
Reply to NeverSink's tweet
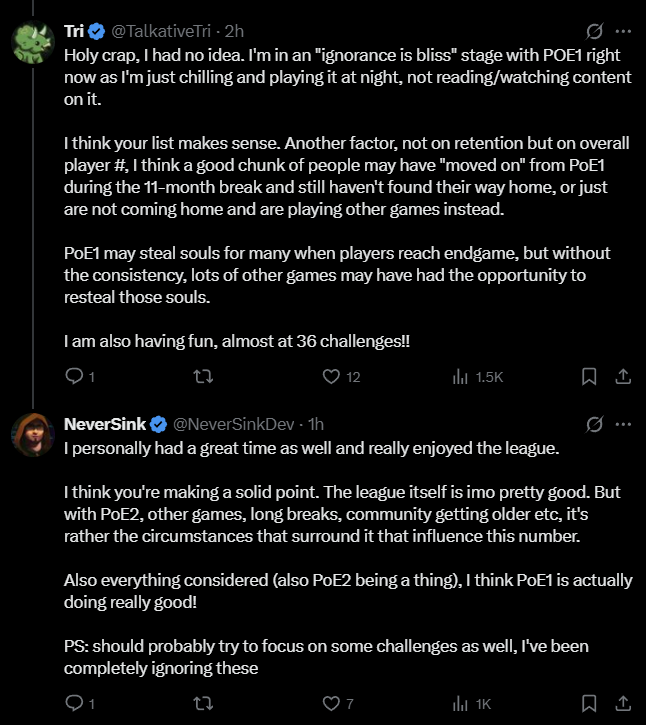click(73, 704)
